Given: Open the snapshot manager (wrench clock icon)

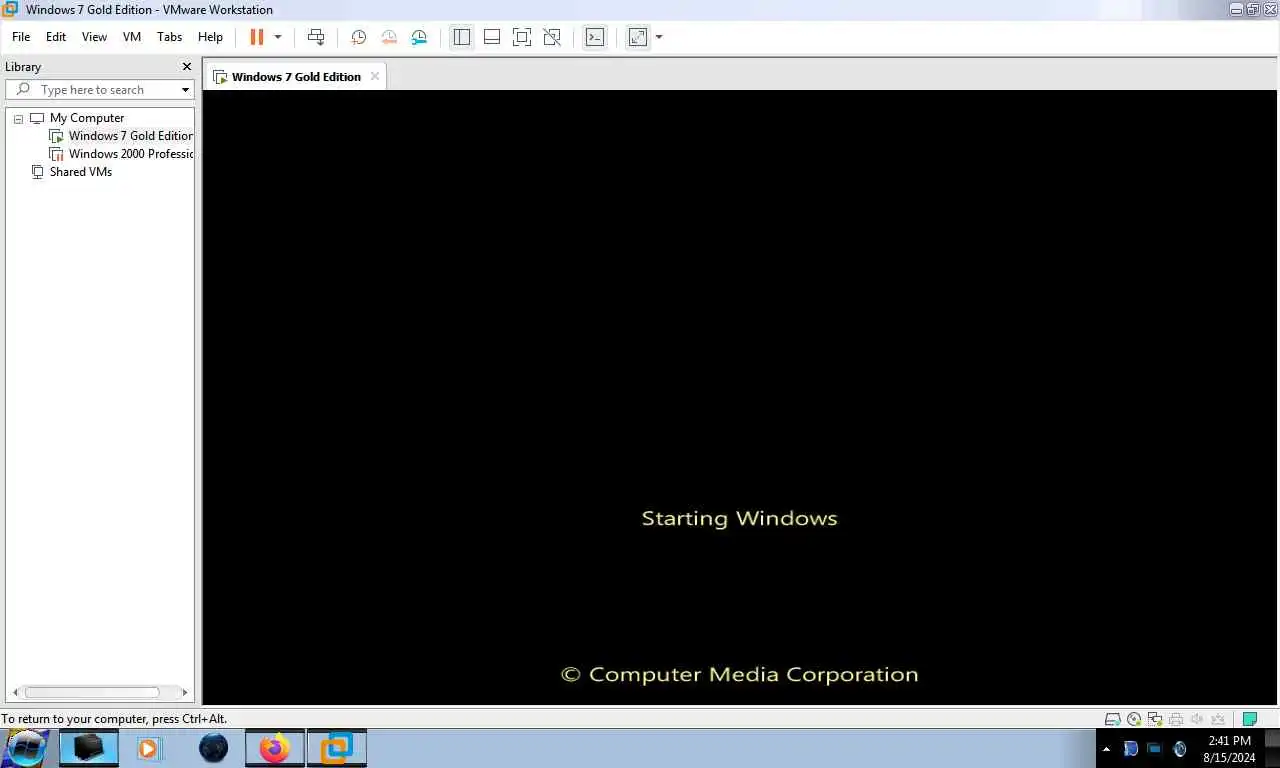Looking at the screenshot, I should coord(419,37).
